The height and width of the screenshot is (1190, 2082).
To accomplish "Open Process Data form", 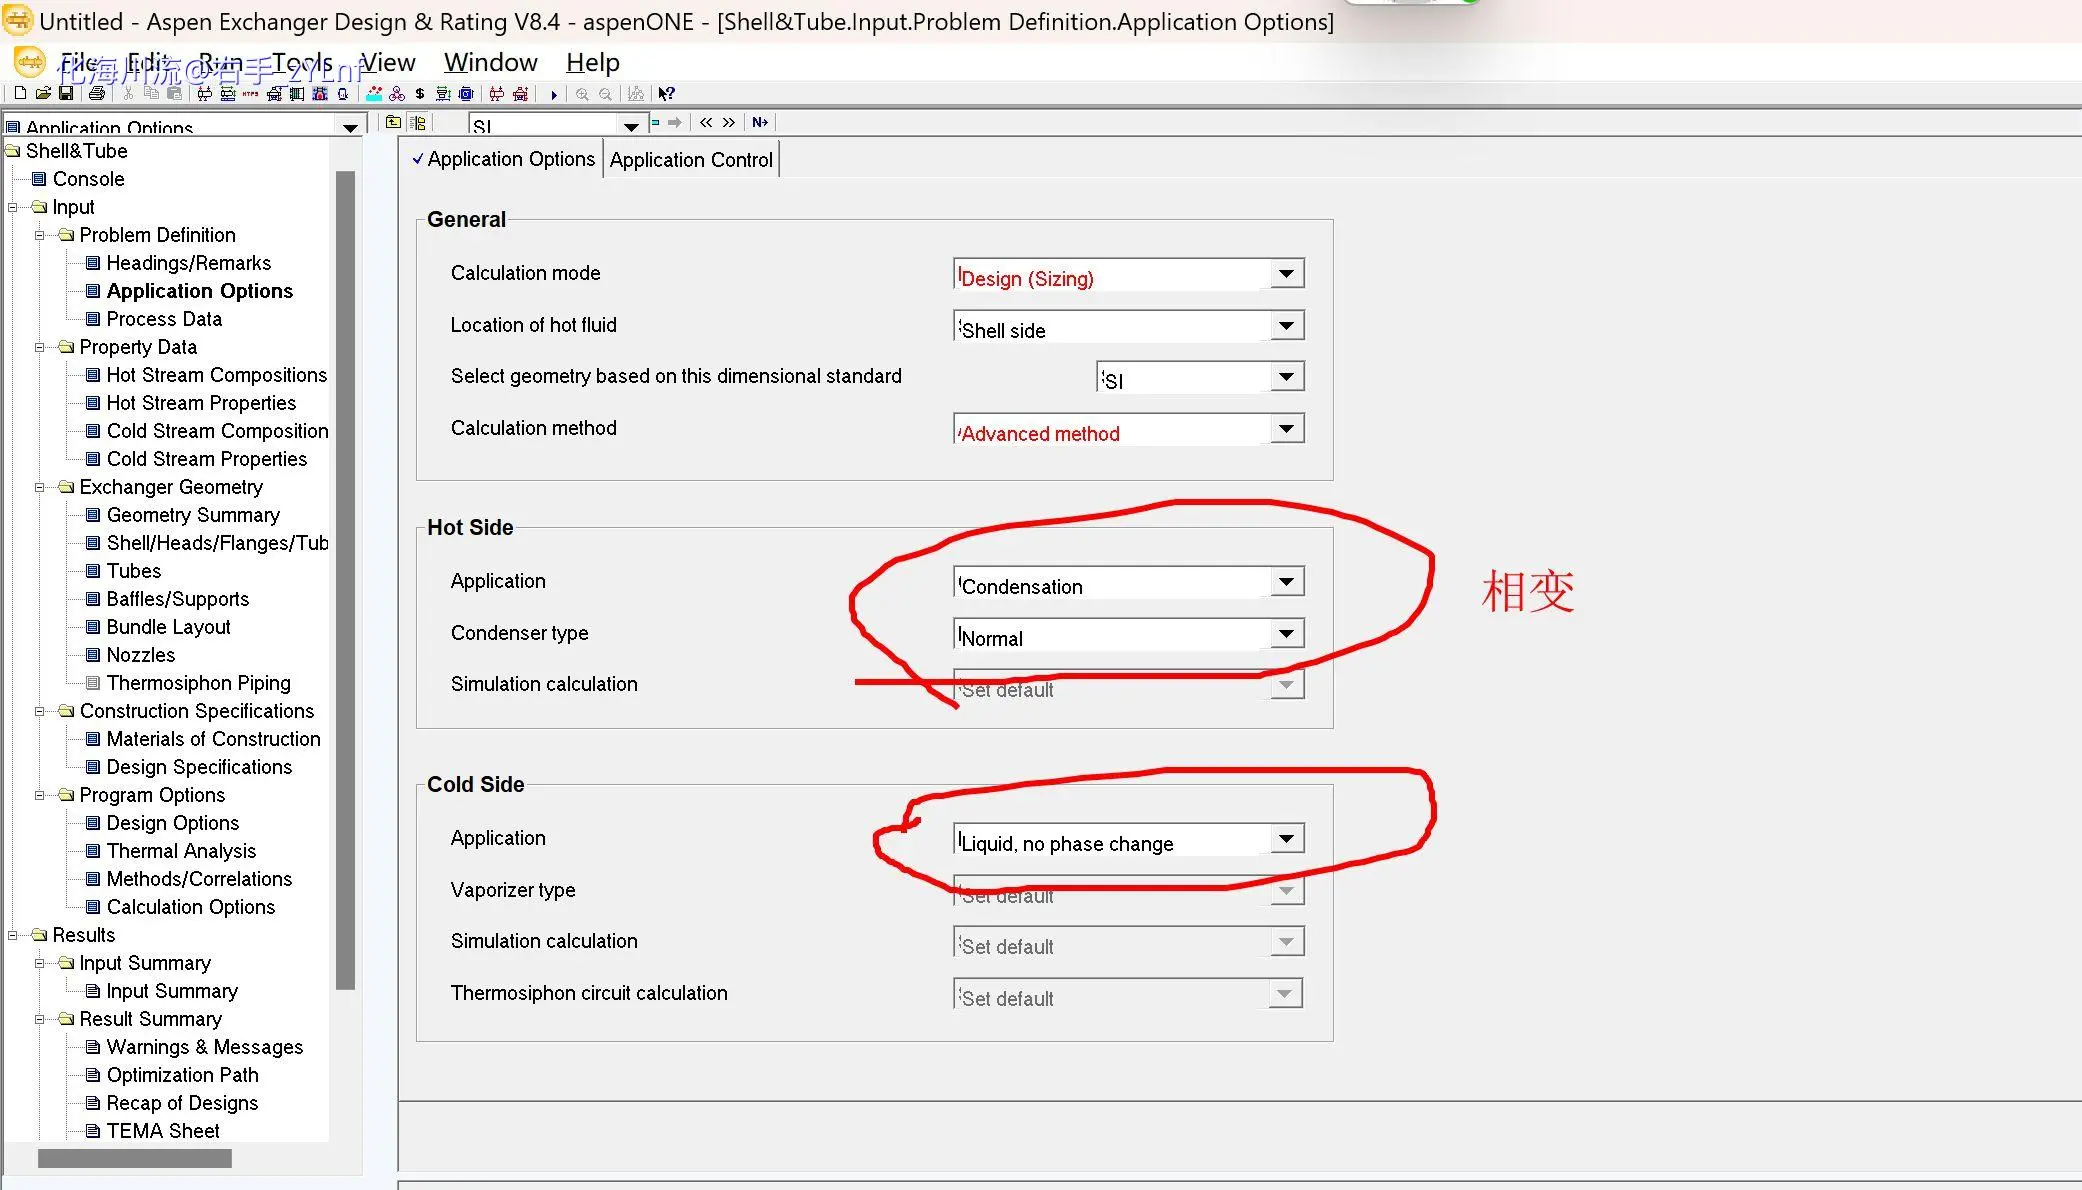I will tap(164, 319).
